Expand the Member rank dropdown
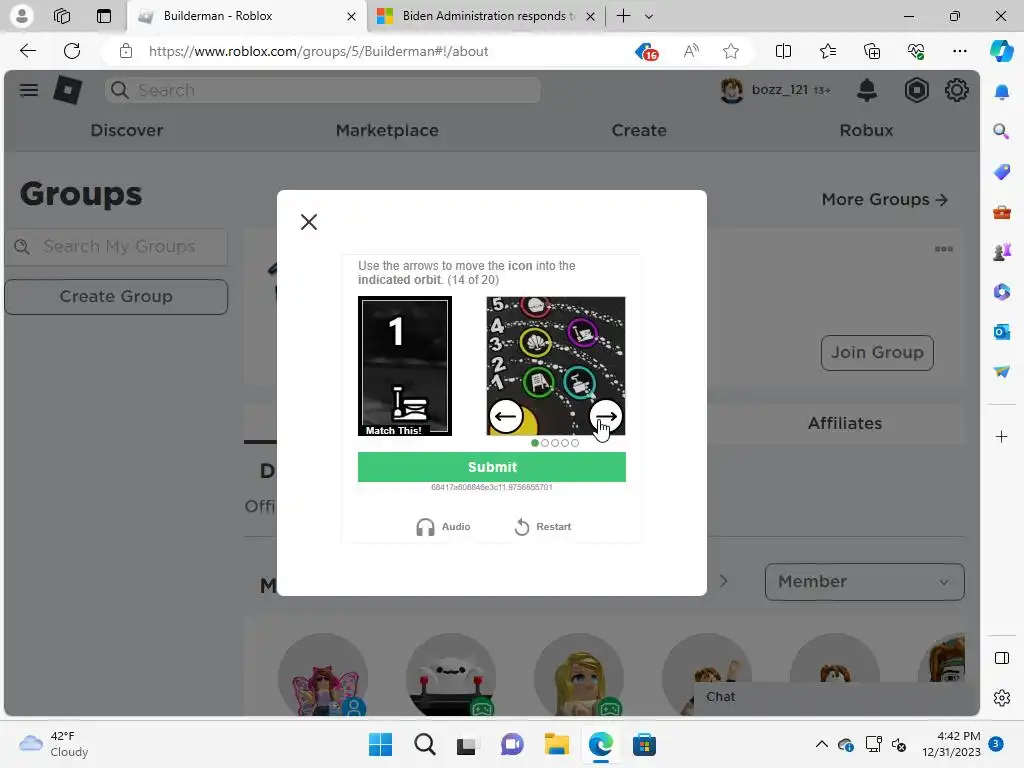 pos(865,582)
